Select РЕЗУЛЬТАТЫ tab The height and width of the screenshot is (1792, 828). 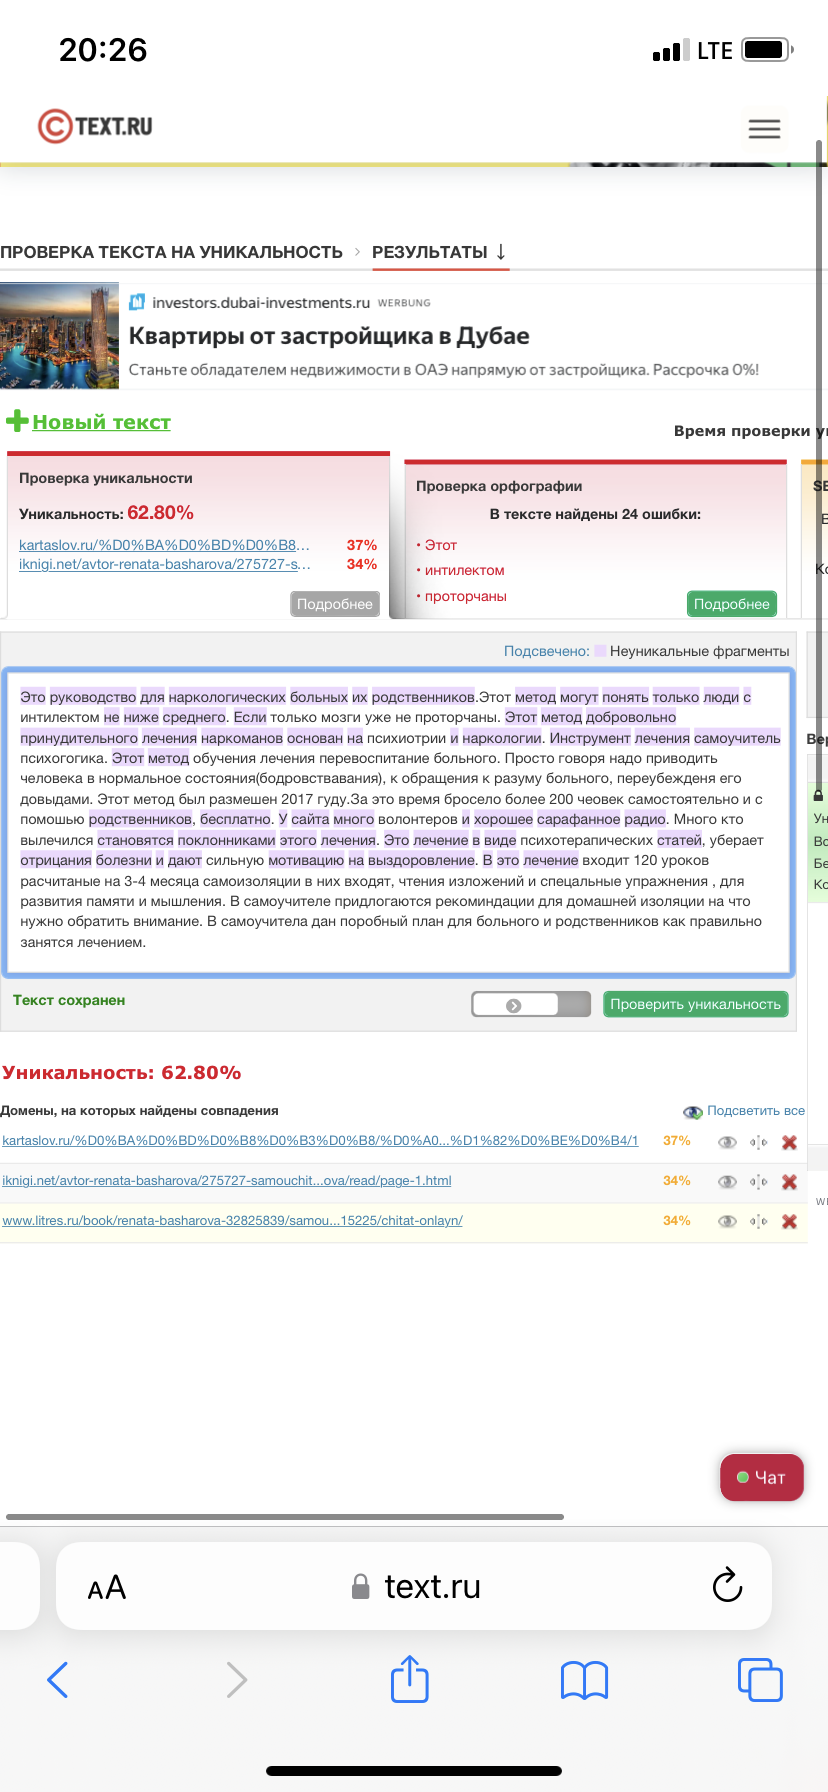[439, 252]
